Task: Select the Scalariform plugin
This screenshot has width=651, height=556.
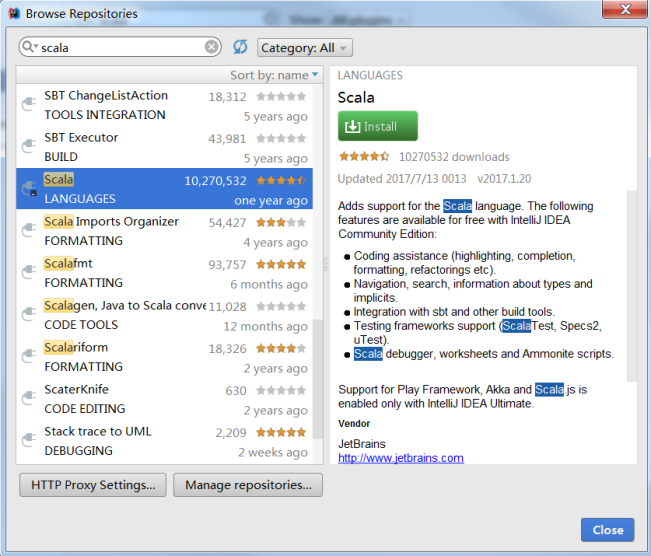Action: 164,357
